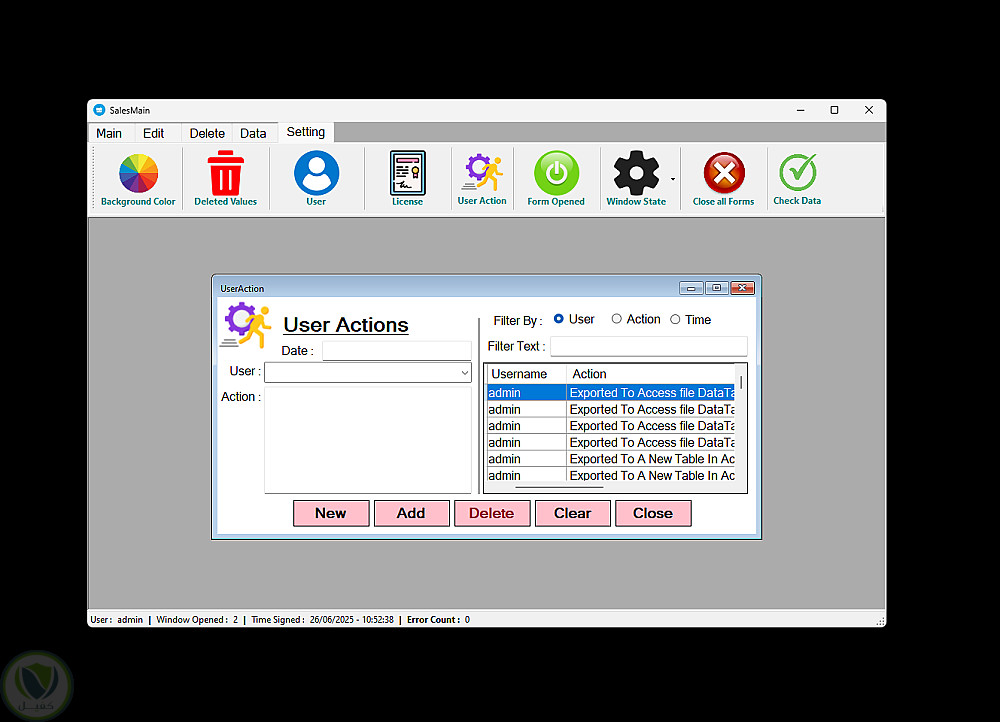This screenshot has width=1000, height=722.
Task: Click the Check Data checkmark icon
Action: [x=797, y=179]
